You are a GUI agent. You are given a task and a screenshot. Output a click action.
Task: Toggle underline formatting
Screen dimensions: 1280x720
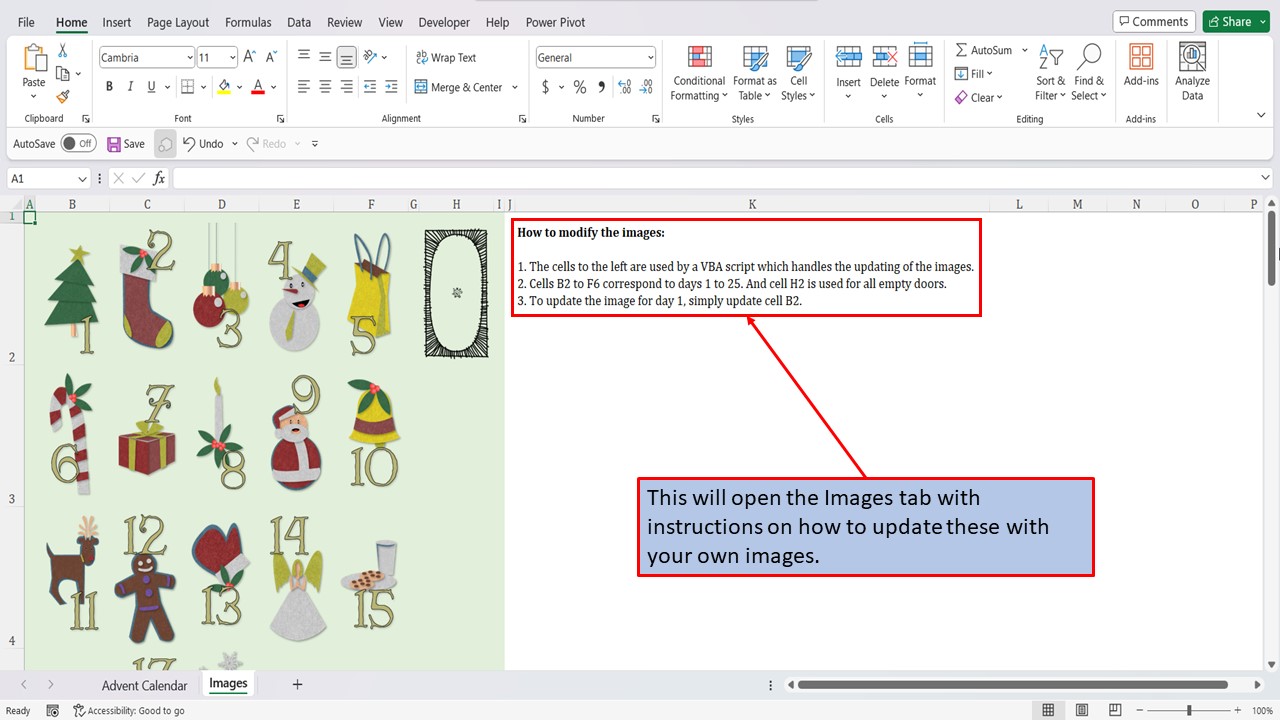(x=150, y=87)
